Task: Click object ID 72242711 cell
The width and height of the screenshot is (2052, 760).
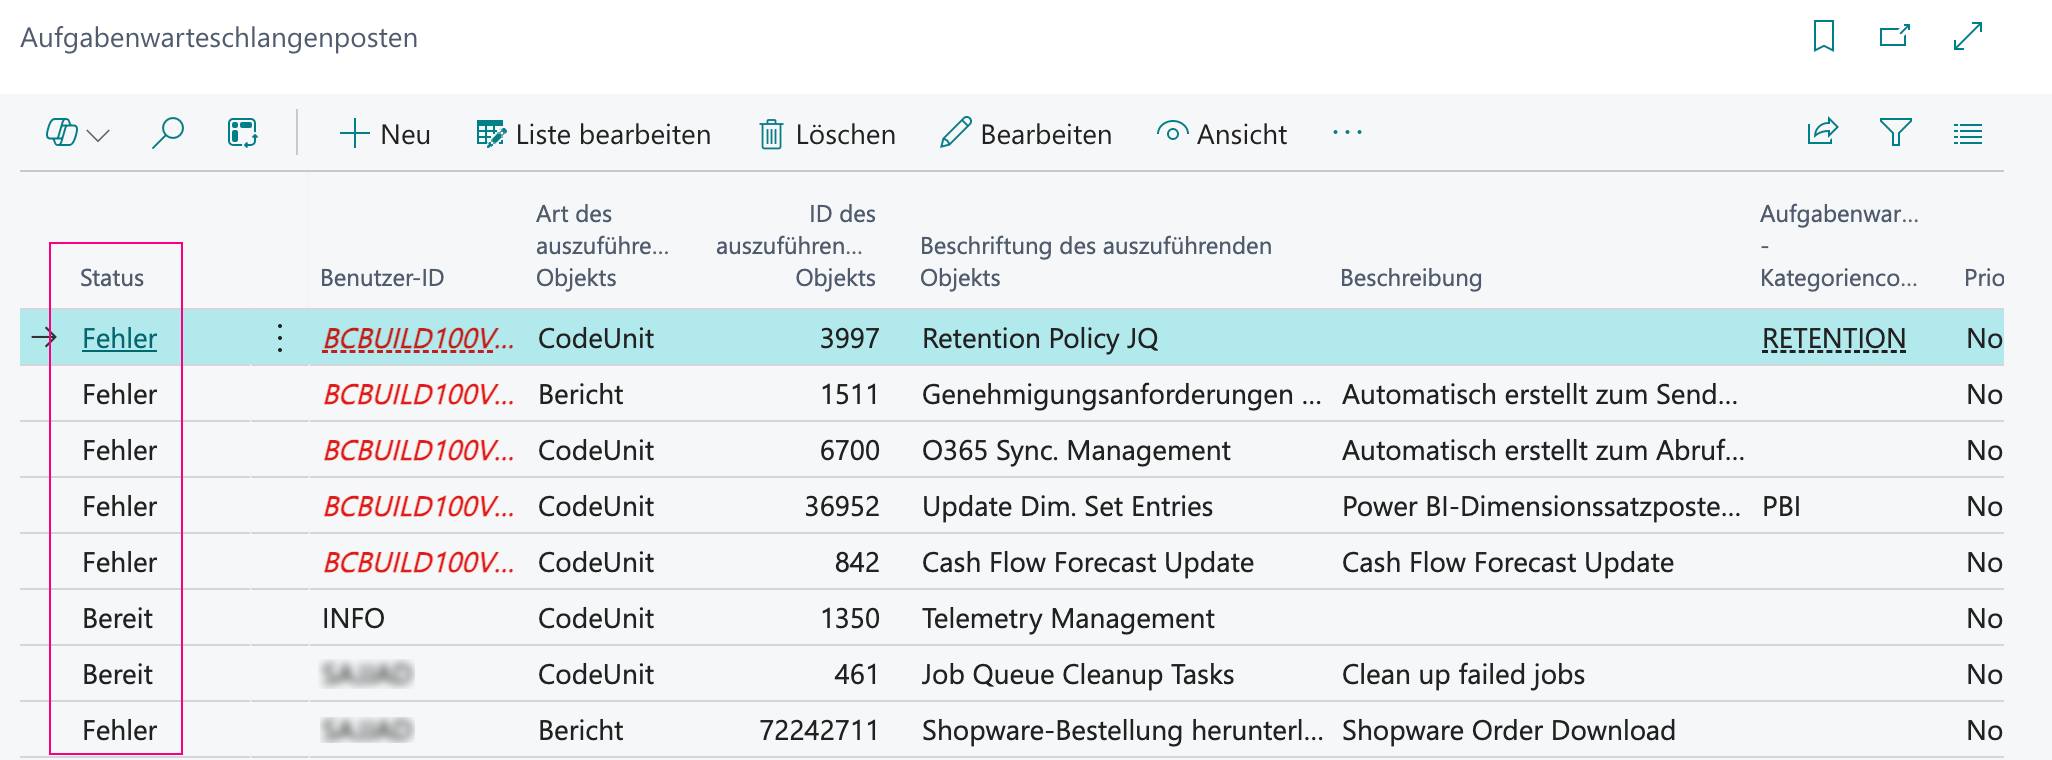Action: point(819,730)
